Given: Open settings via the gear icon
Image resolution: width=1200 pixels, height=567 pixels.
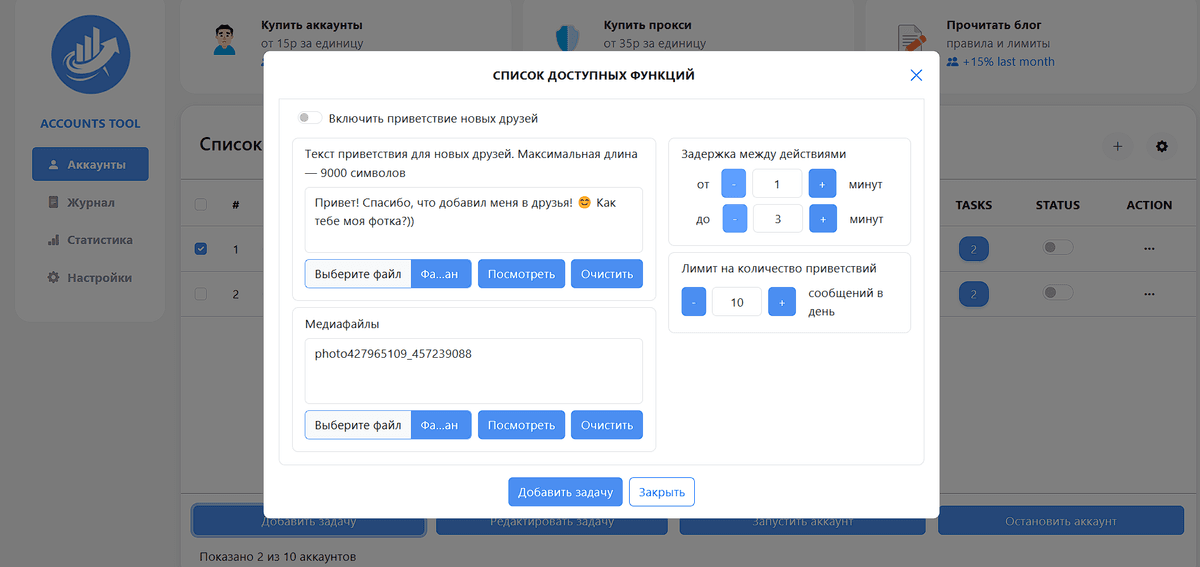Looking at the screenshot, I should 1161,147.
